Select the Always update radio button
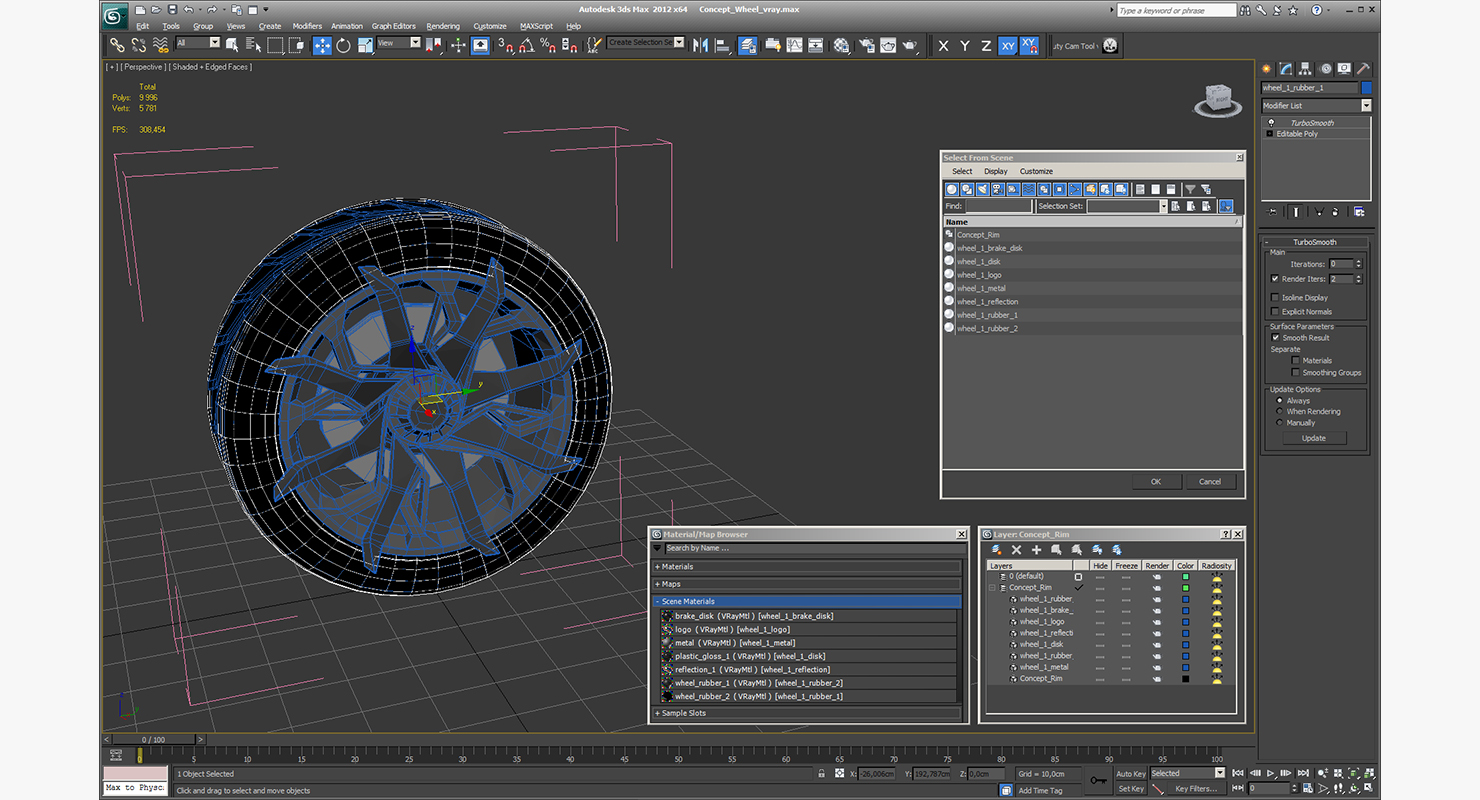Screen dimensions: 1480x800 point(1280,400)
